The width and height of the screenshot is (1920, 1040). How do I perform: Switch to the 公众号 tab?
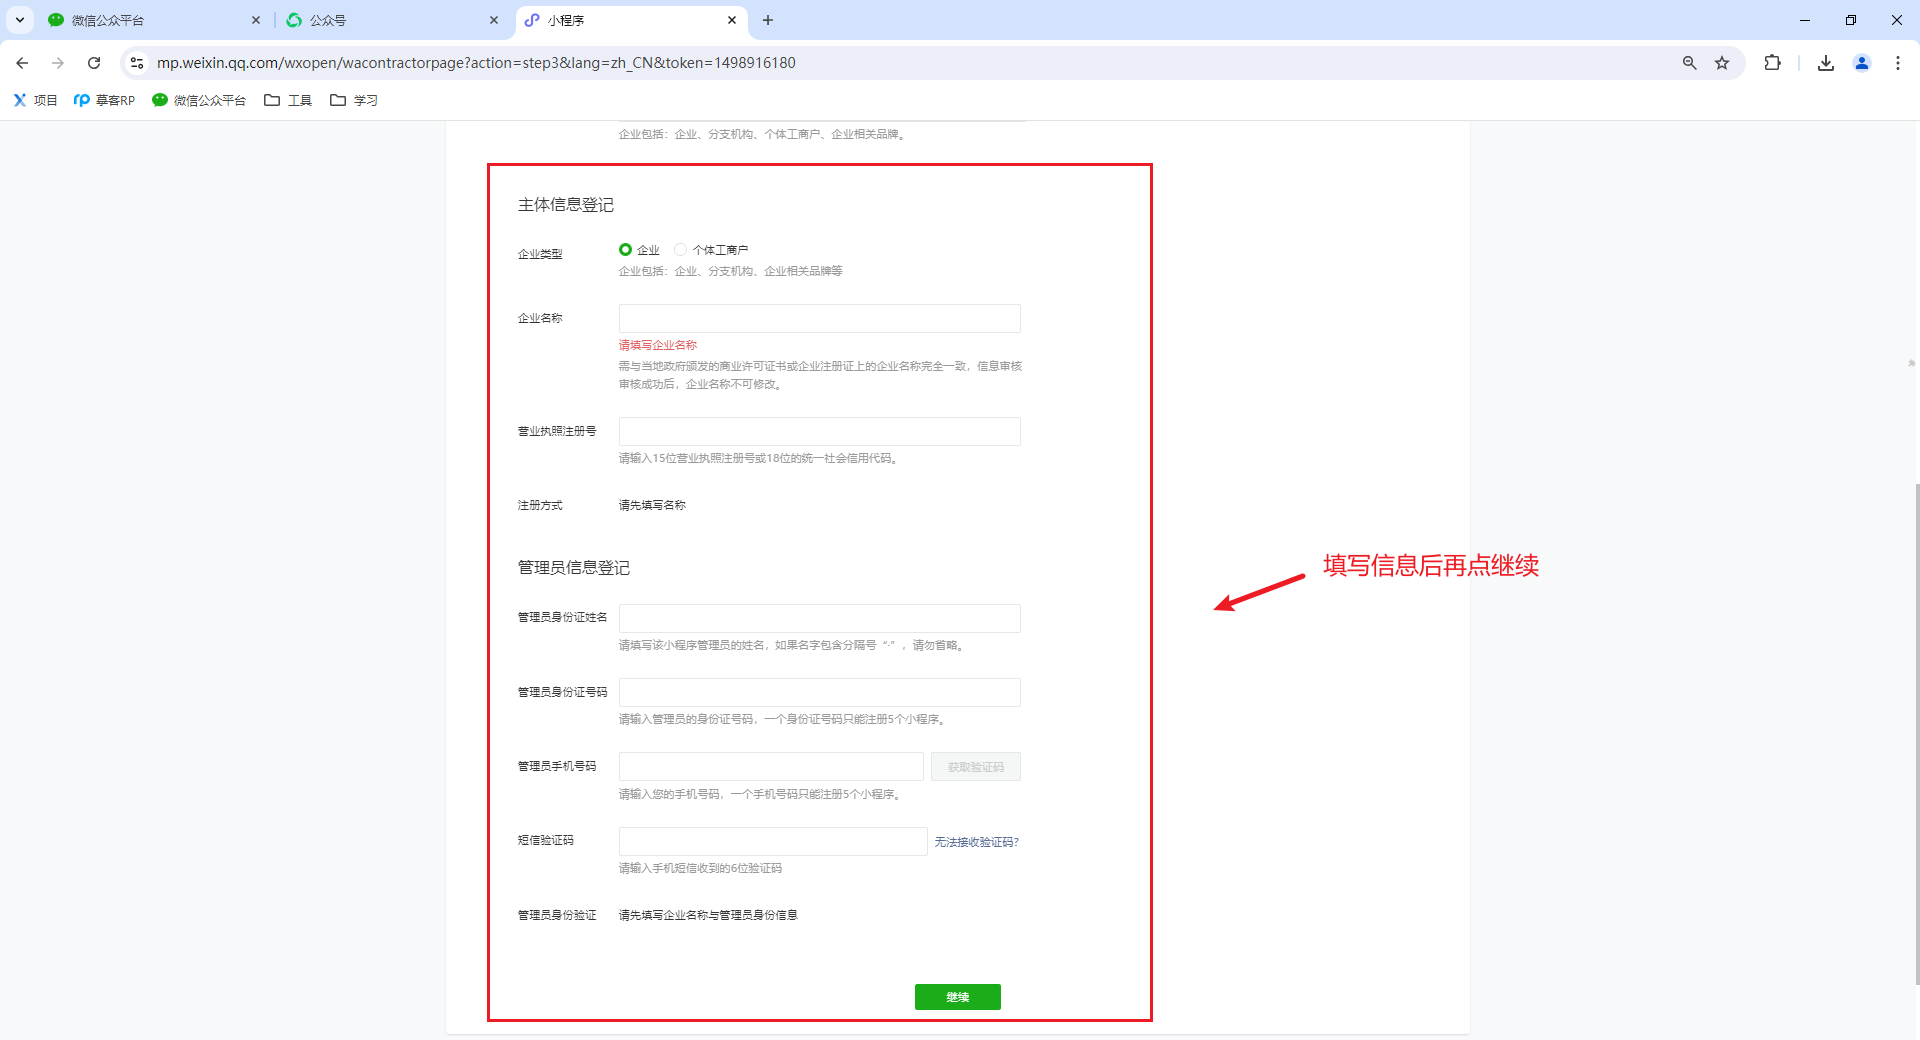pos(393,20)
